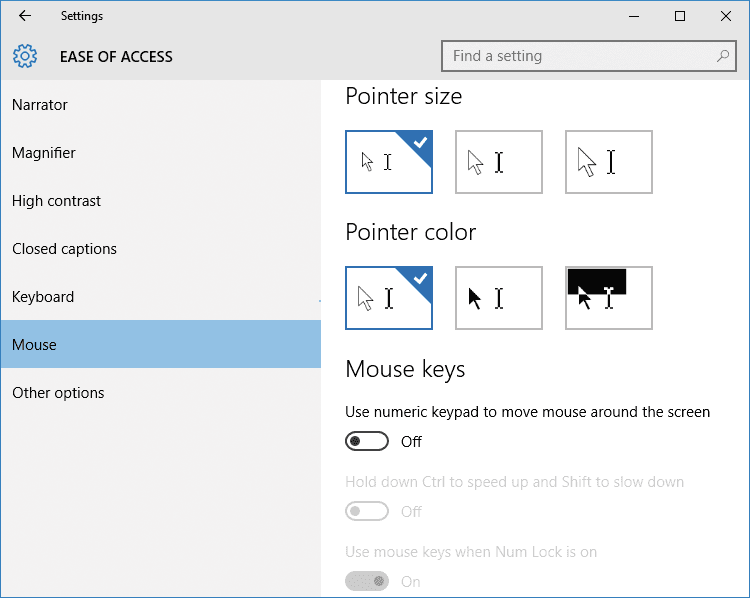Choose the white pointer color

pyautogui.click(x=389, y=298)
